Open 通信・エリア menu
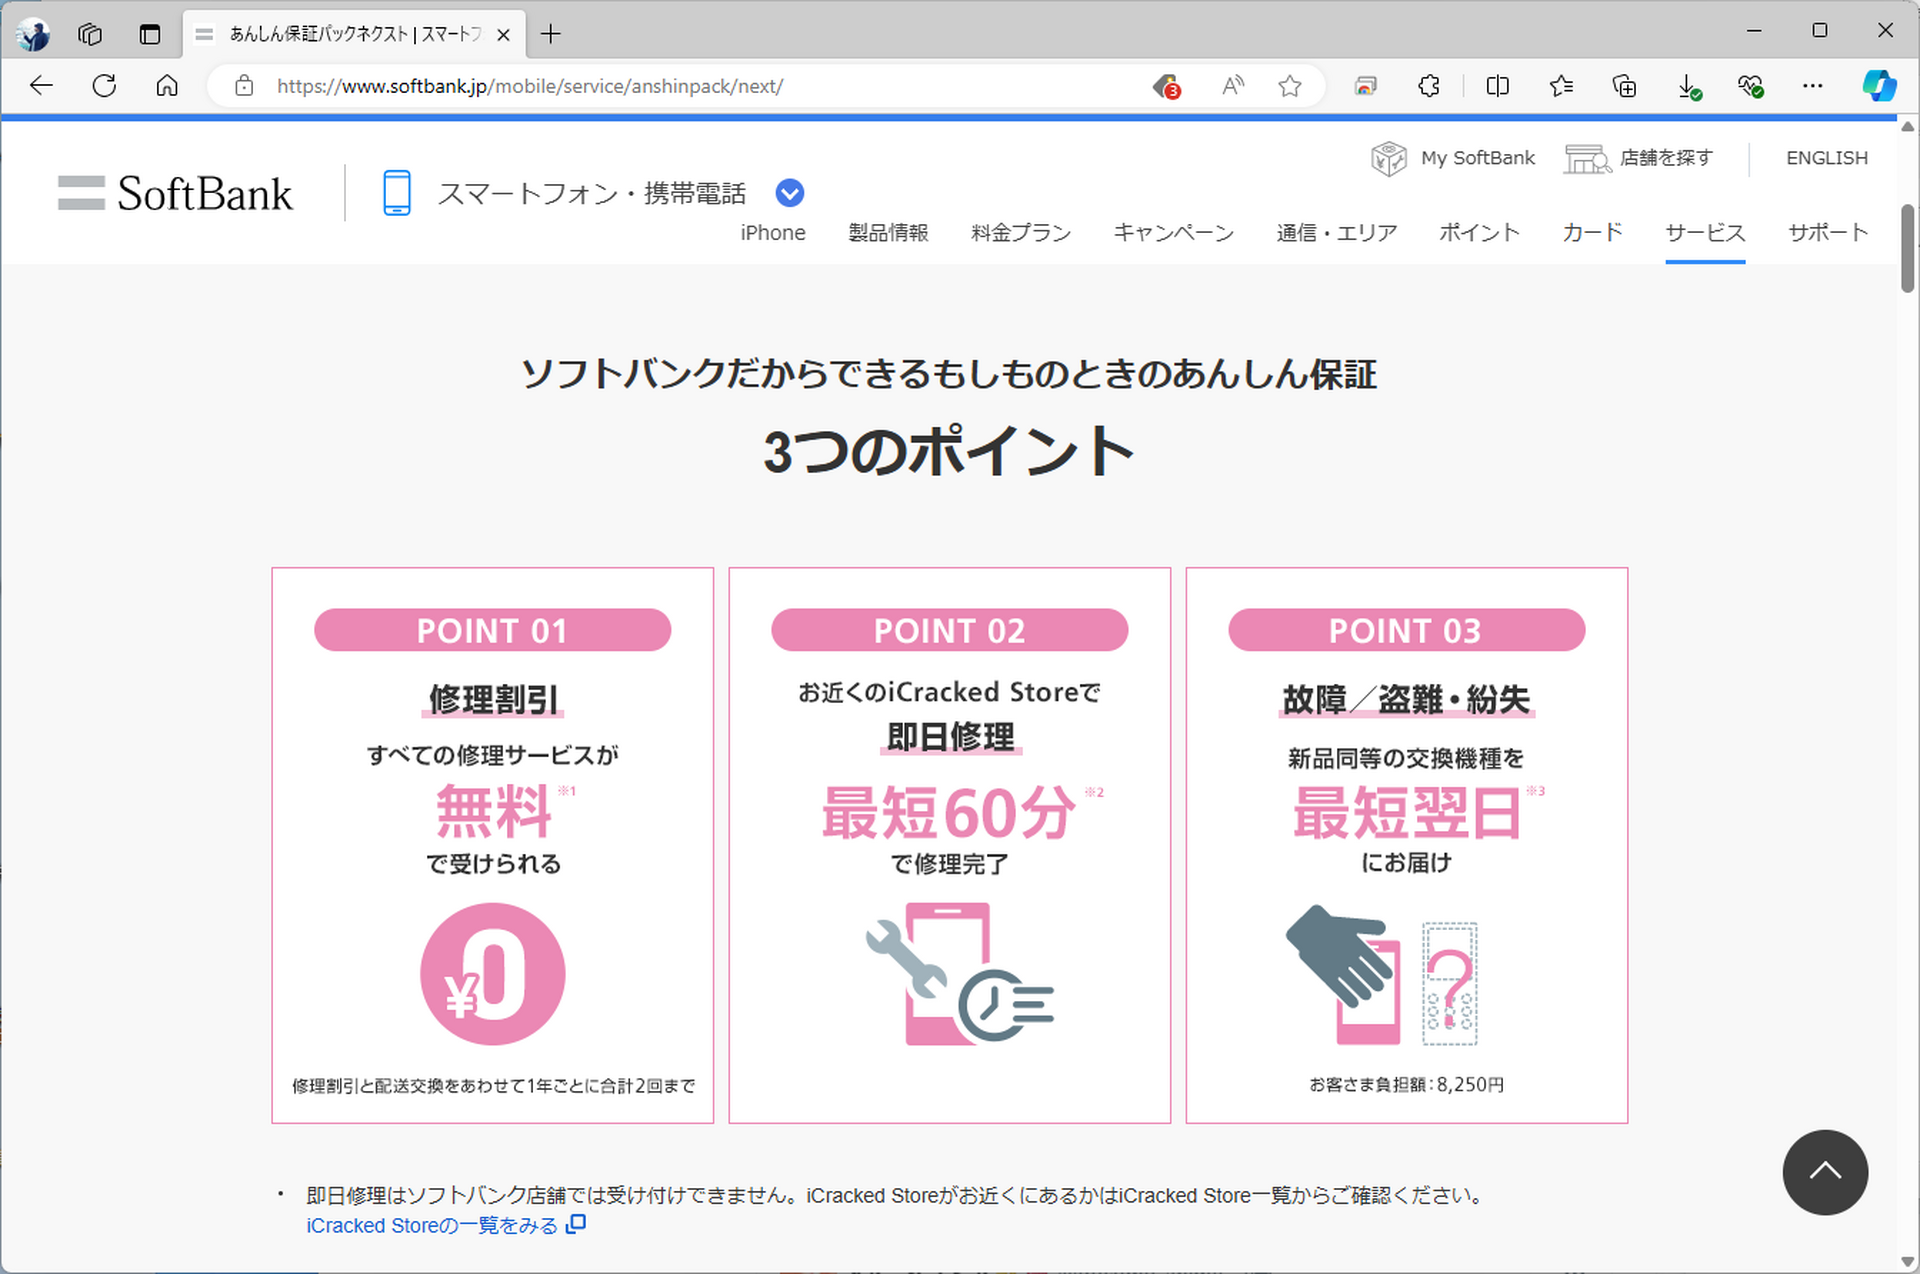This screenshot has width=1920, height=1274. click(x=1336, y=232)
